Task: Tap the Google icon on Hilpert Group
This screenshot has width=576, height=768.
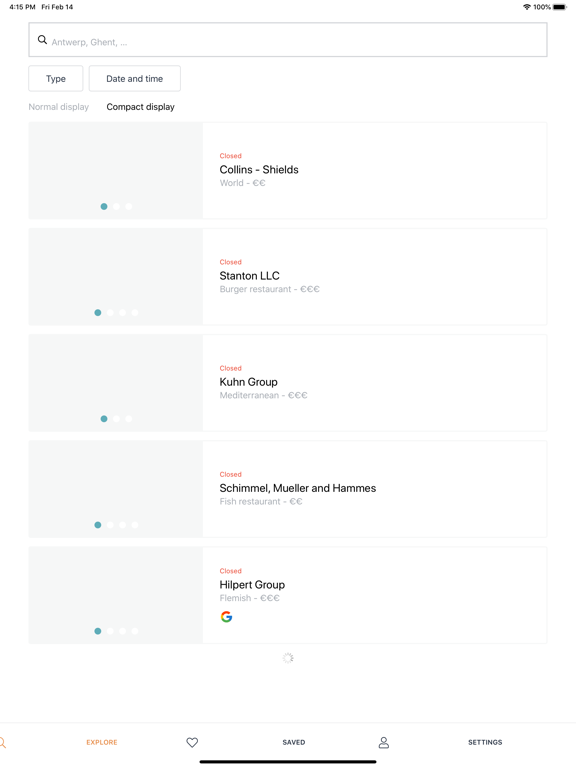Action: pos(226,617)
